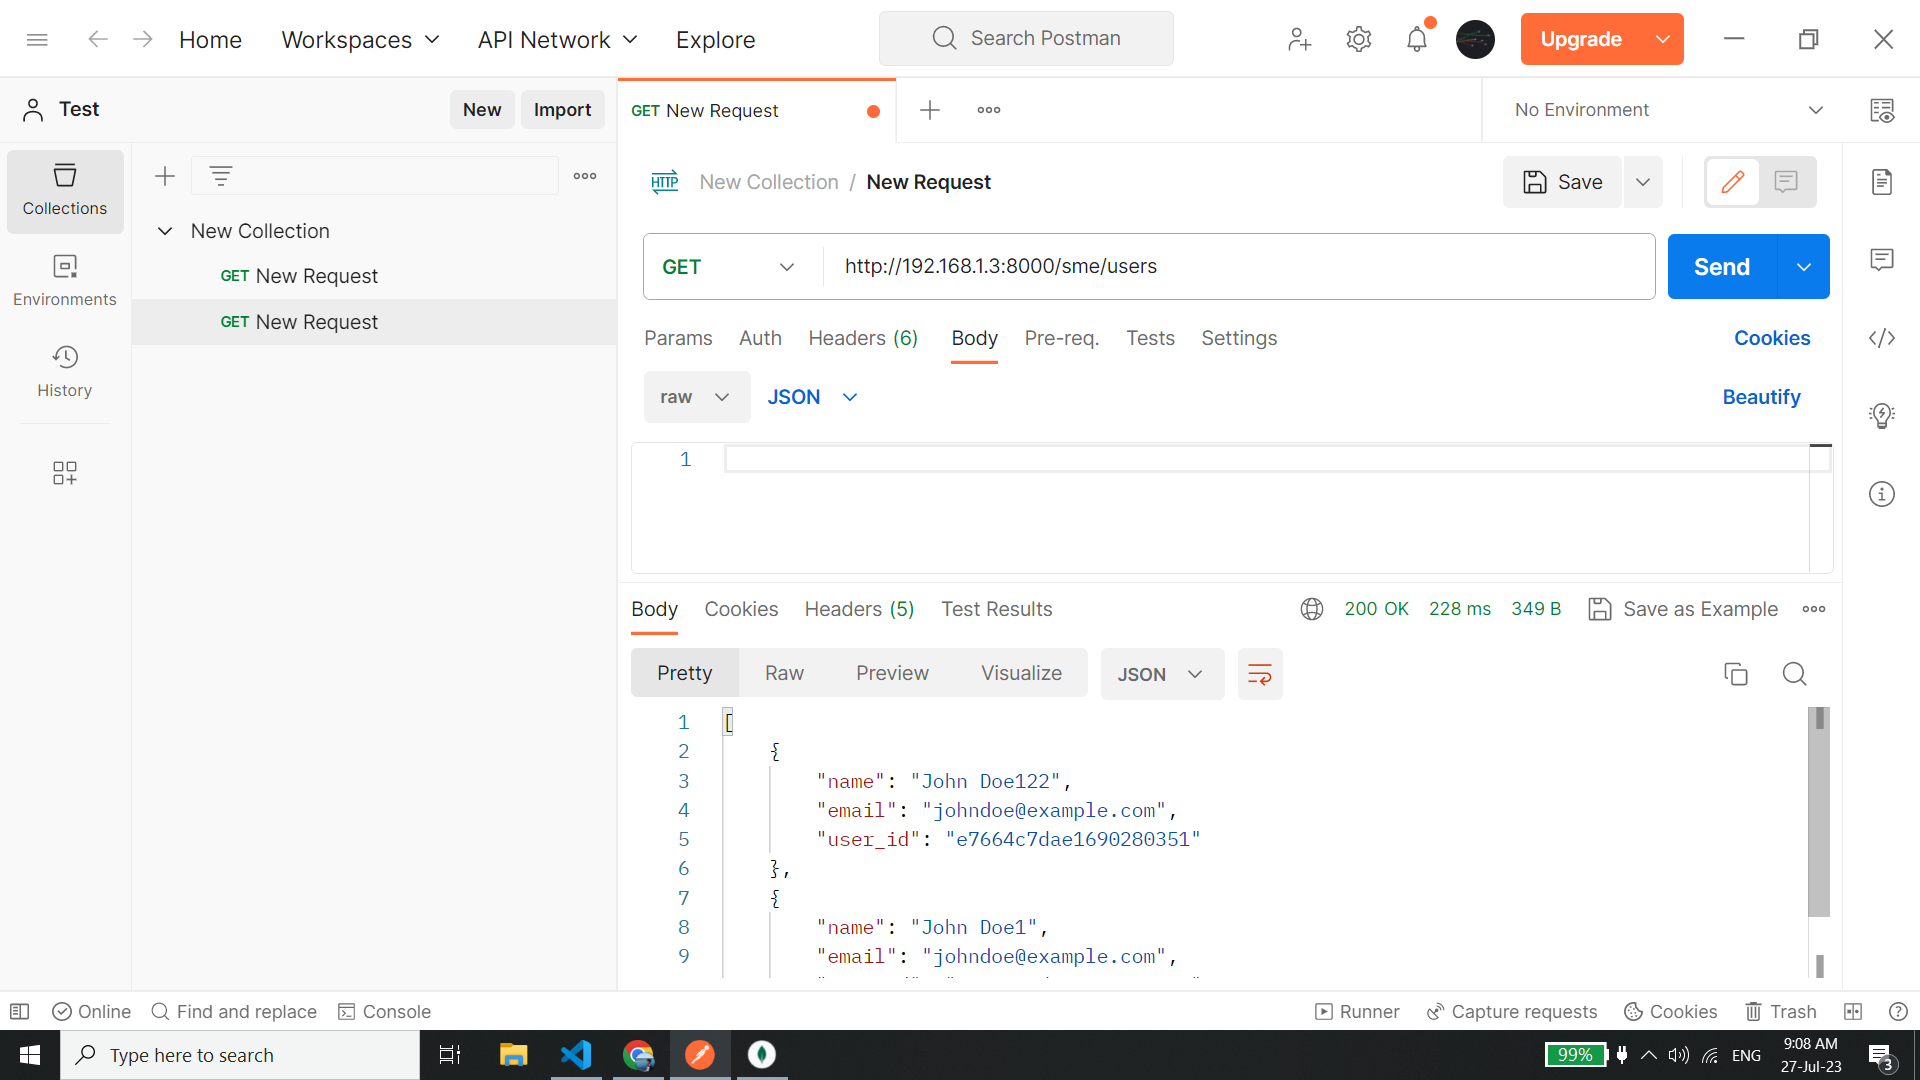The width and height of the screenshot is (1920, 1080).
Task: Open the notifications bell
Action: (1416, 39)
